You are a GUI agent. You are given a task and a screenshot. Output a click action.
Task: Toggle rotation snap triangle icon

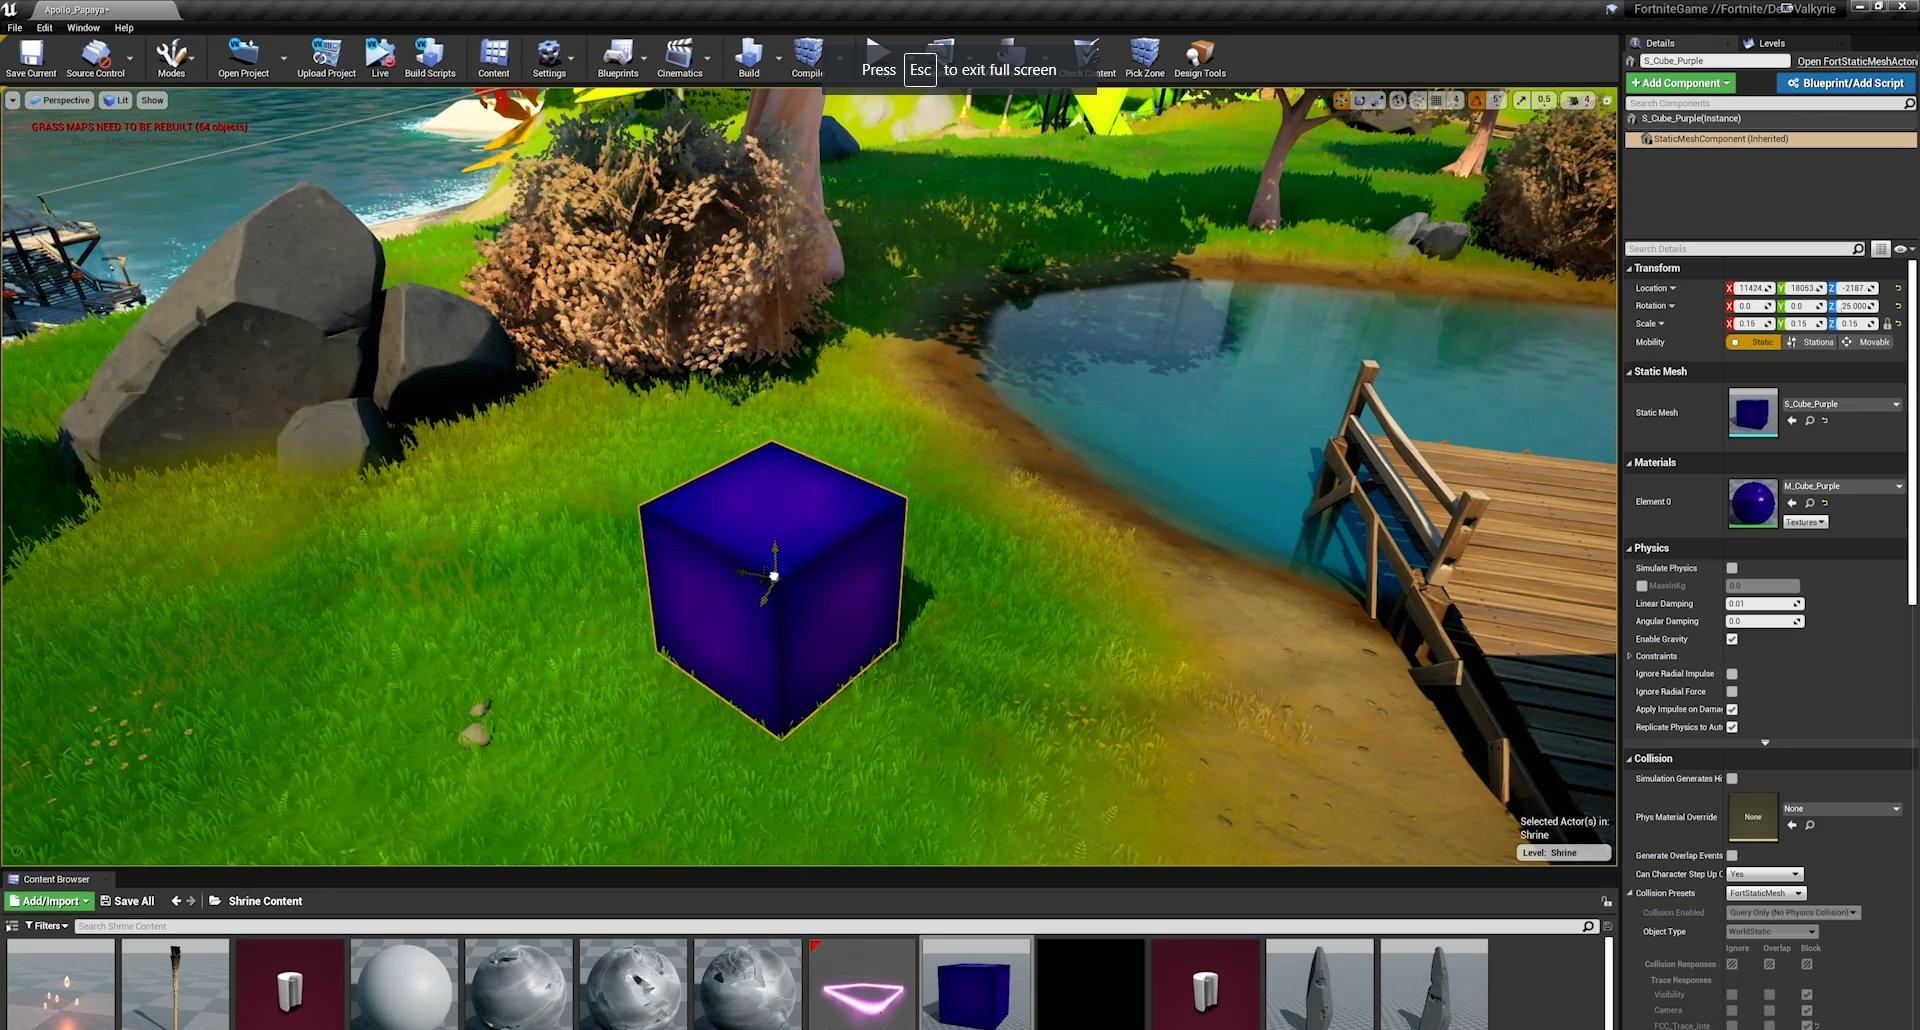click(1476, 100)
